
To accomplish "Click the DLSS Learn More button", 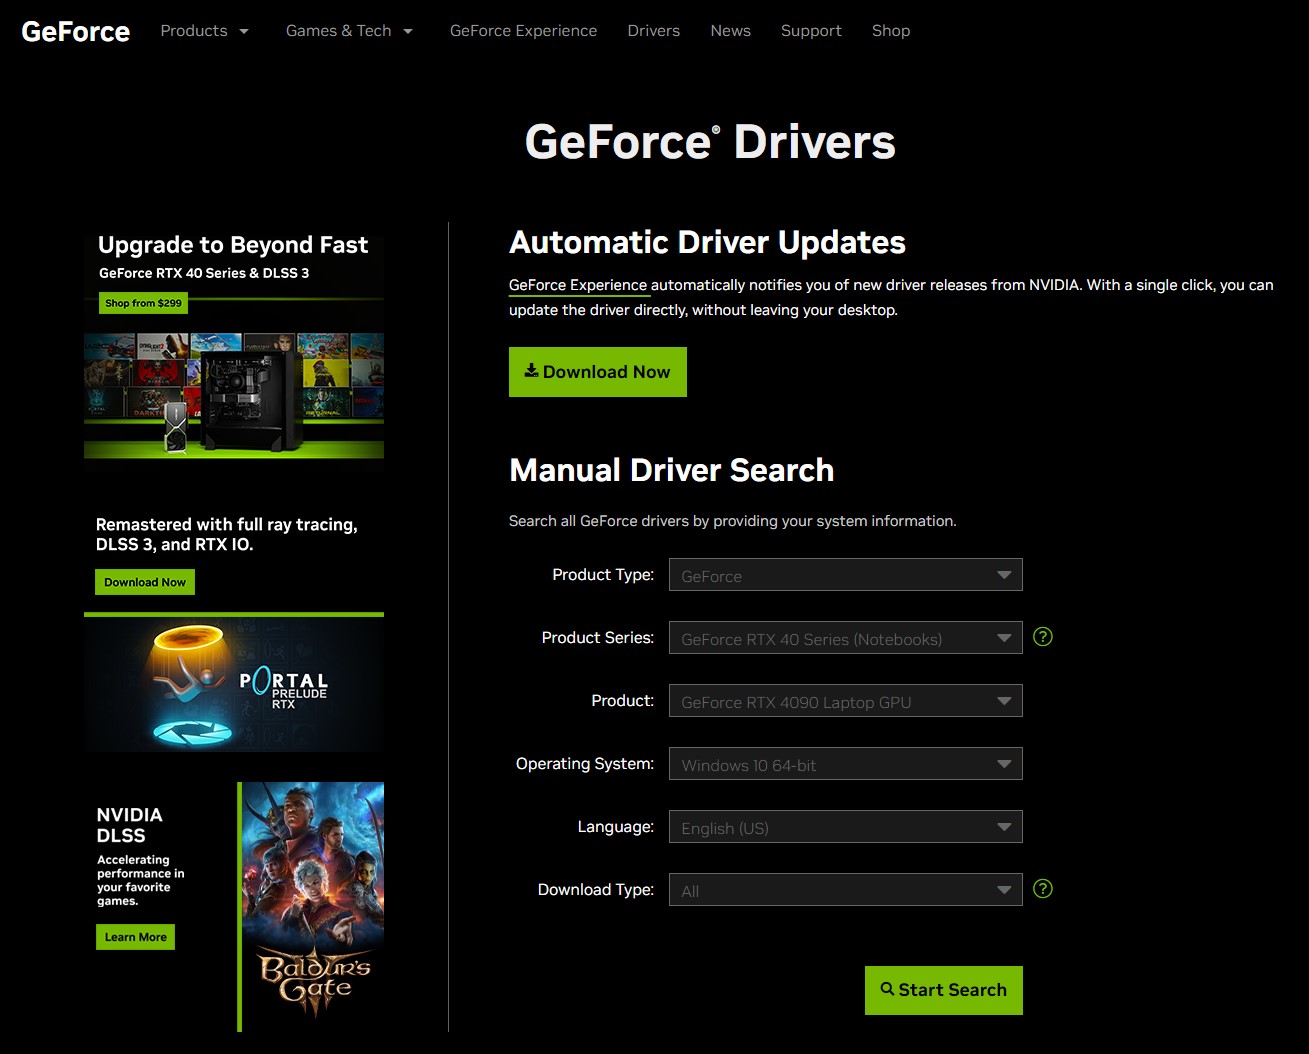I will click(x=135, y=937).
